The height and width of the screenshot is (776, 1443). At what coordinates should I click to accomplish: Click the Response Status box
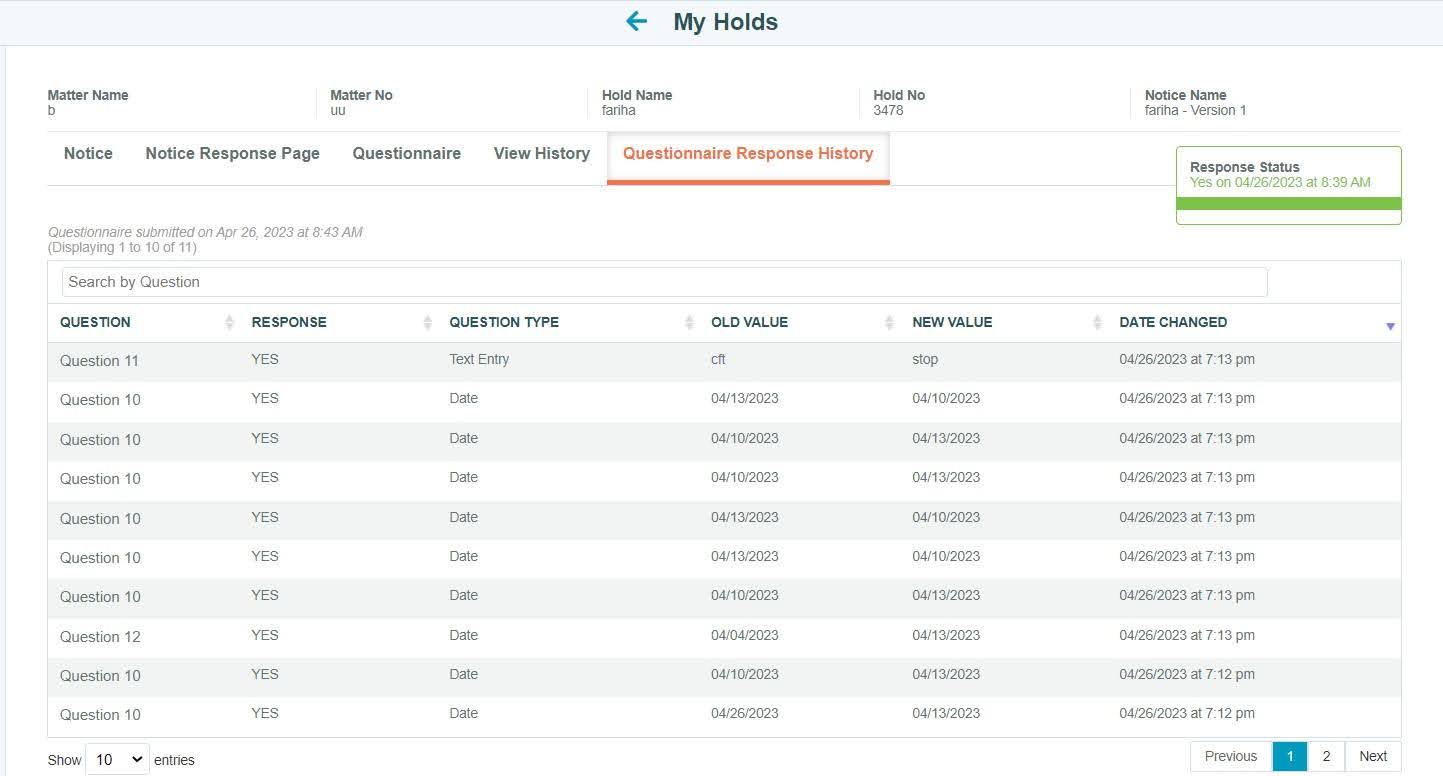pos(1289,185)
